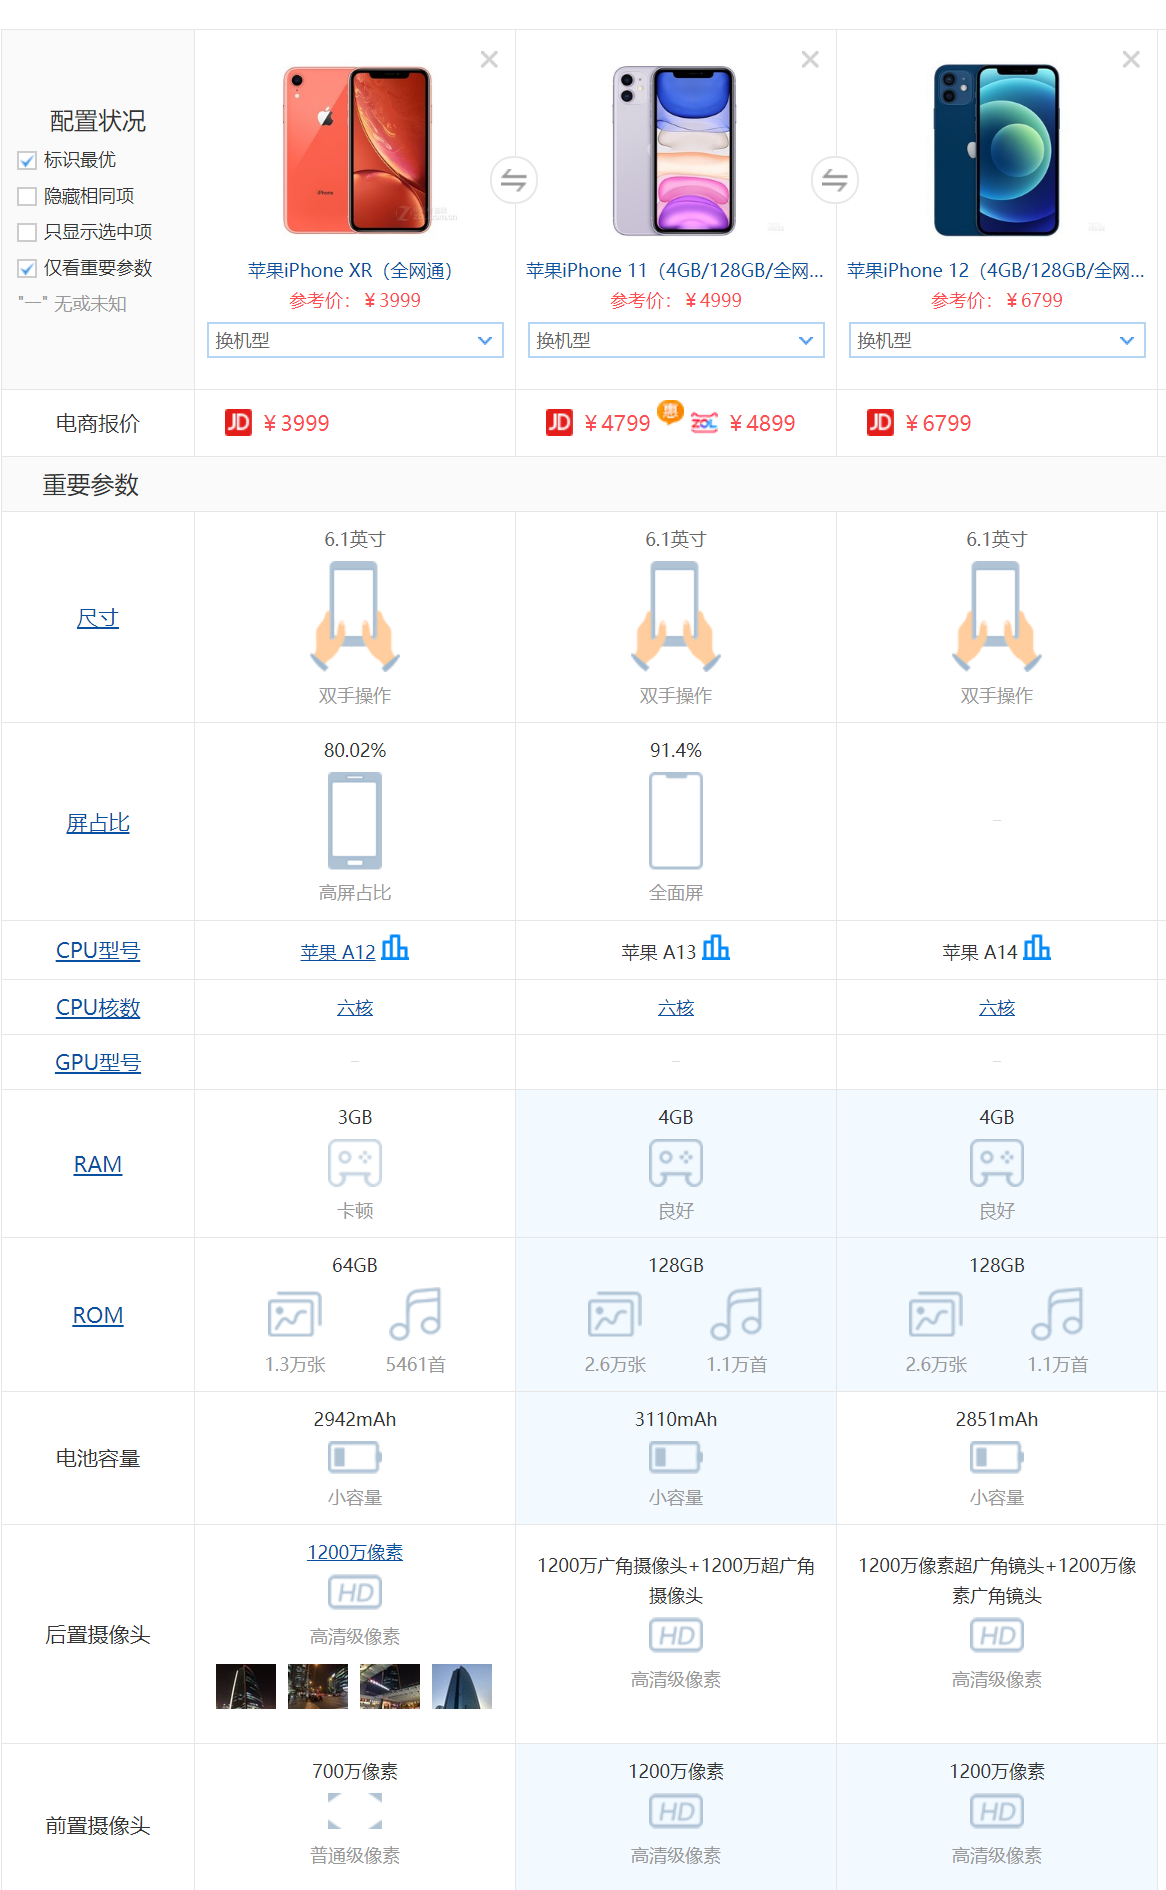Click ¥4889 ZOL price for iPhone 11
The height and width of the screenshot is (1890, 1166).
762,423
